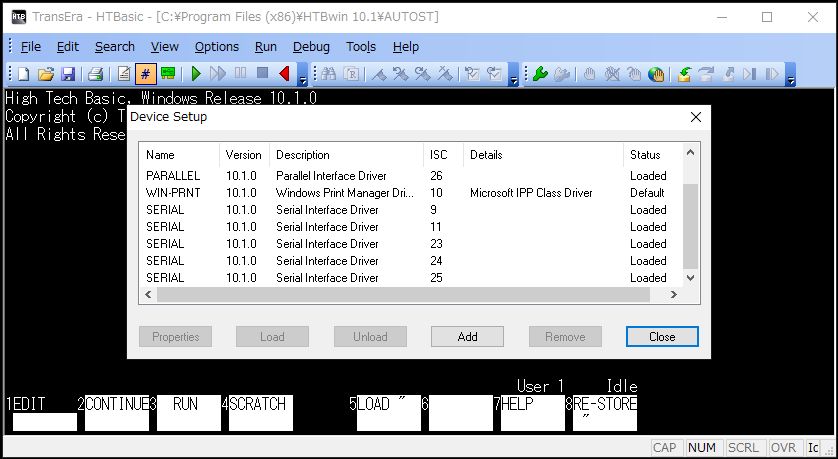Image resolution: width=838 pixels, height=459 pixels.
Task: Click the last crossed-flag bookmark icon
Action: click(x=445, y=74)
